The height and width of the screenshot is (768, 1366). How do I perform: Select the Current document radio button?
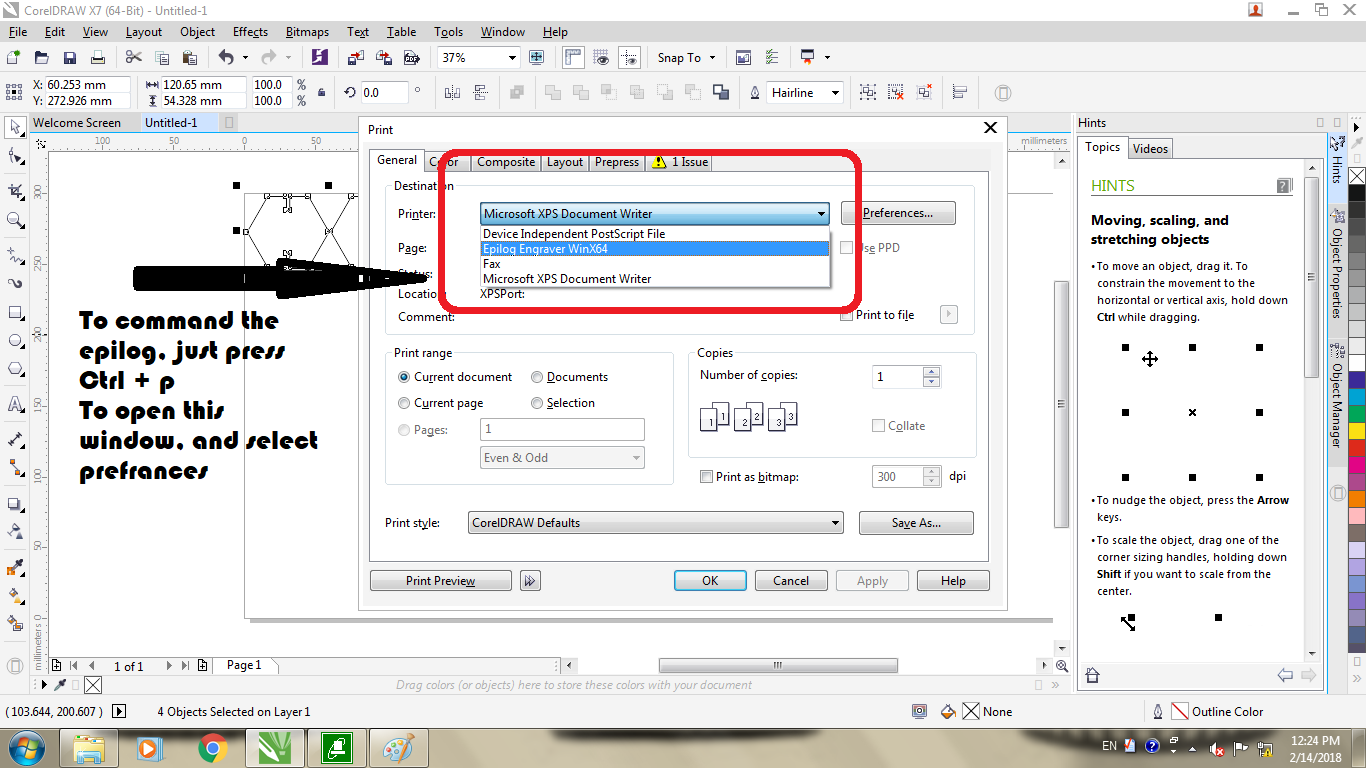[404, 377]
